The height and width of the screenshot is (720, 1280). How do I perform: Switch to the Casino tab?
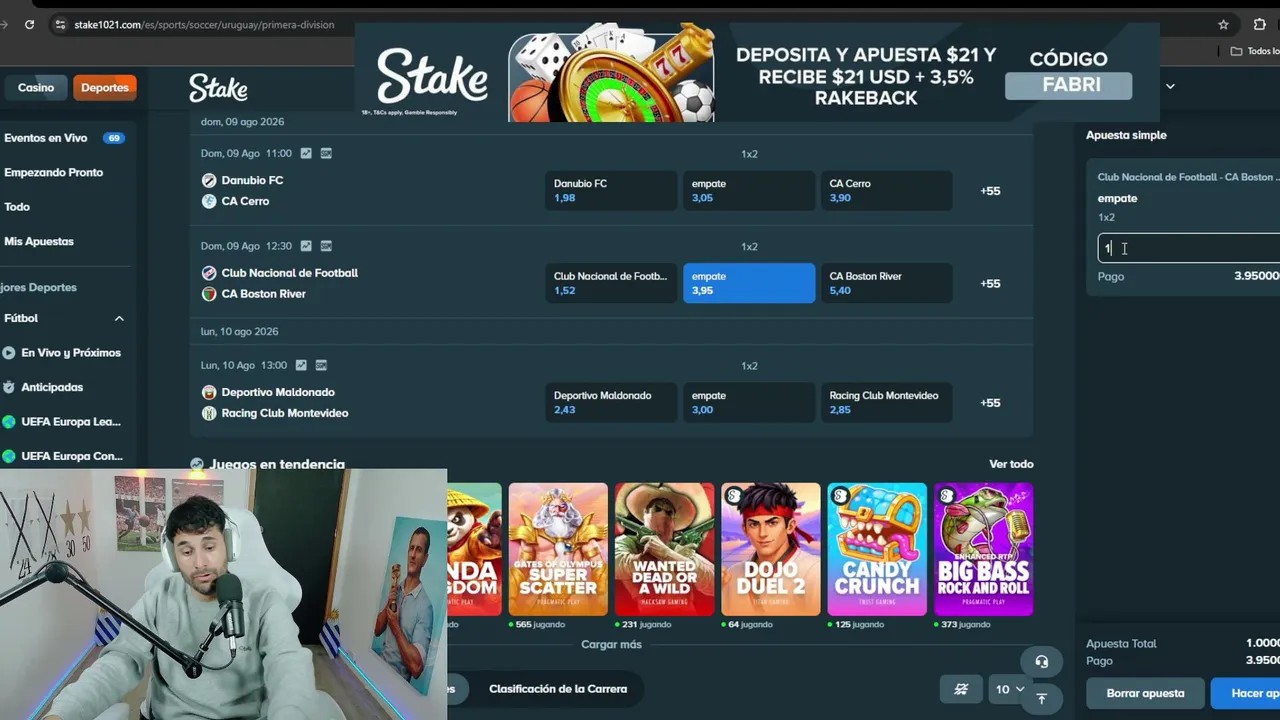36,88
